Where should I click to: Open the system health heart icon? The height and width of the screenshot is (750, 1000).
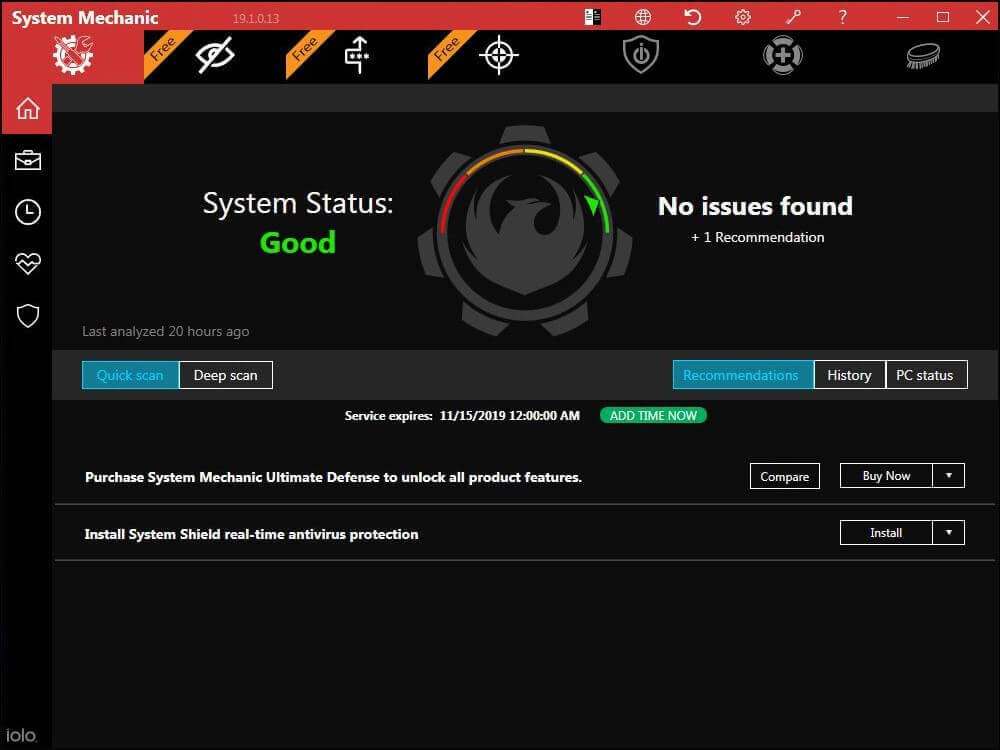pos(26,263)
